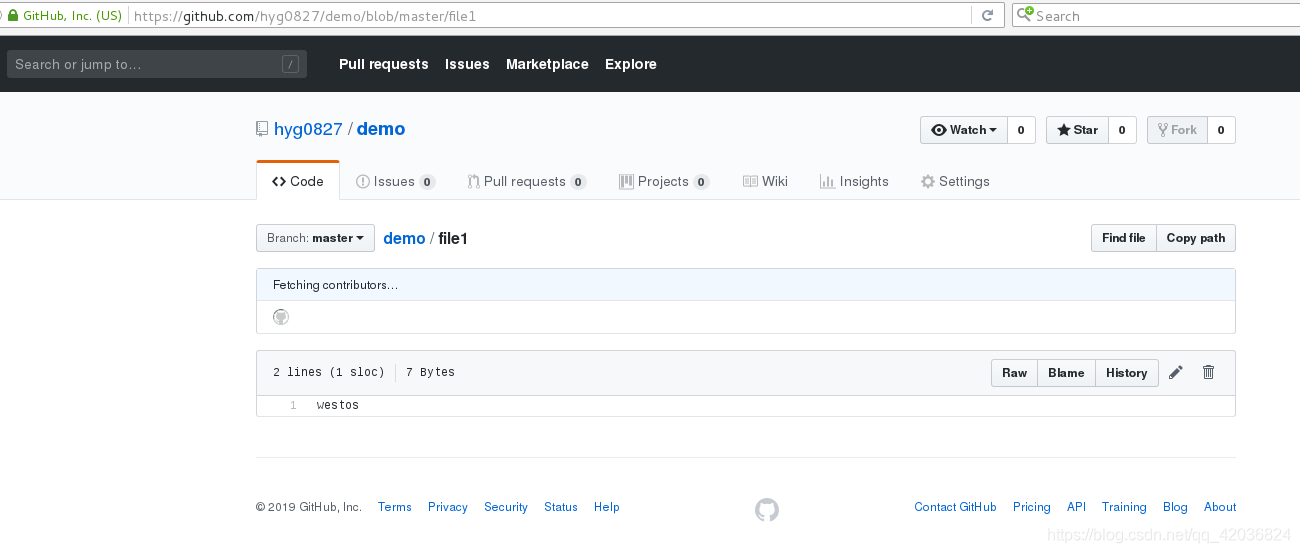
Task: Click the 'Fetching contributors…' text
Action: [335, 285]
